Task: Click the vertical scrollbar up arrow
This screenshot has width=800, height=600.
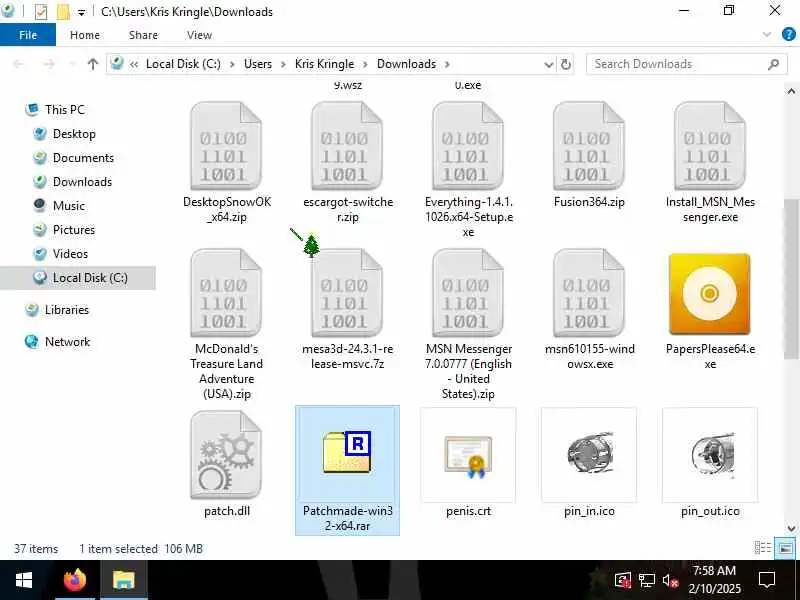Action: pyautogui.click(x=791, y=91)
